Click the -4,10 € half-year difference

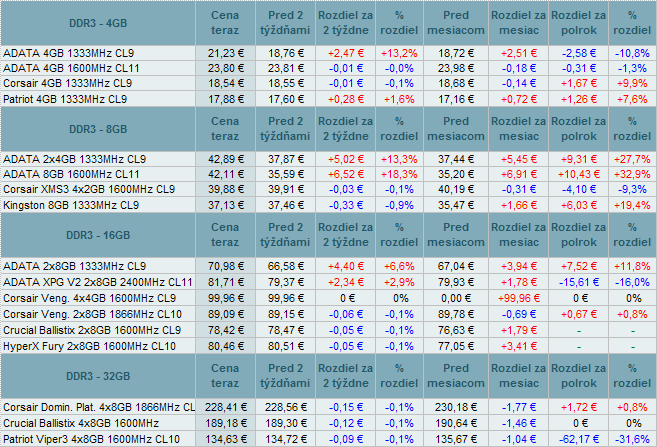[x=579, y=189]
